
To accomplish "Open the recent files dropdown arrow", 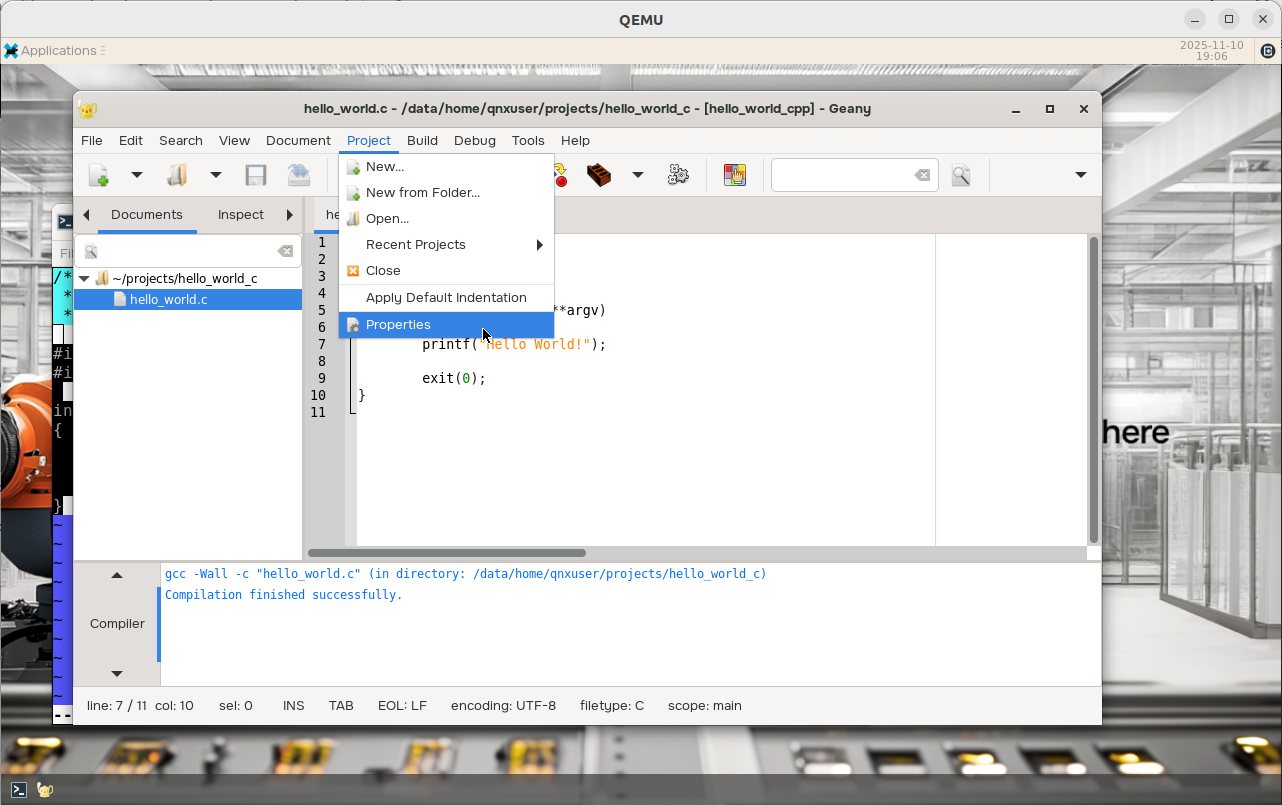I will pos(215,175).
